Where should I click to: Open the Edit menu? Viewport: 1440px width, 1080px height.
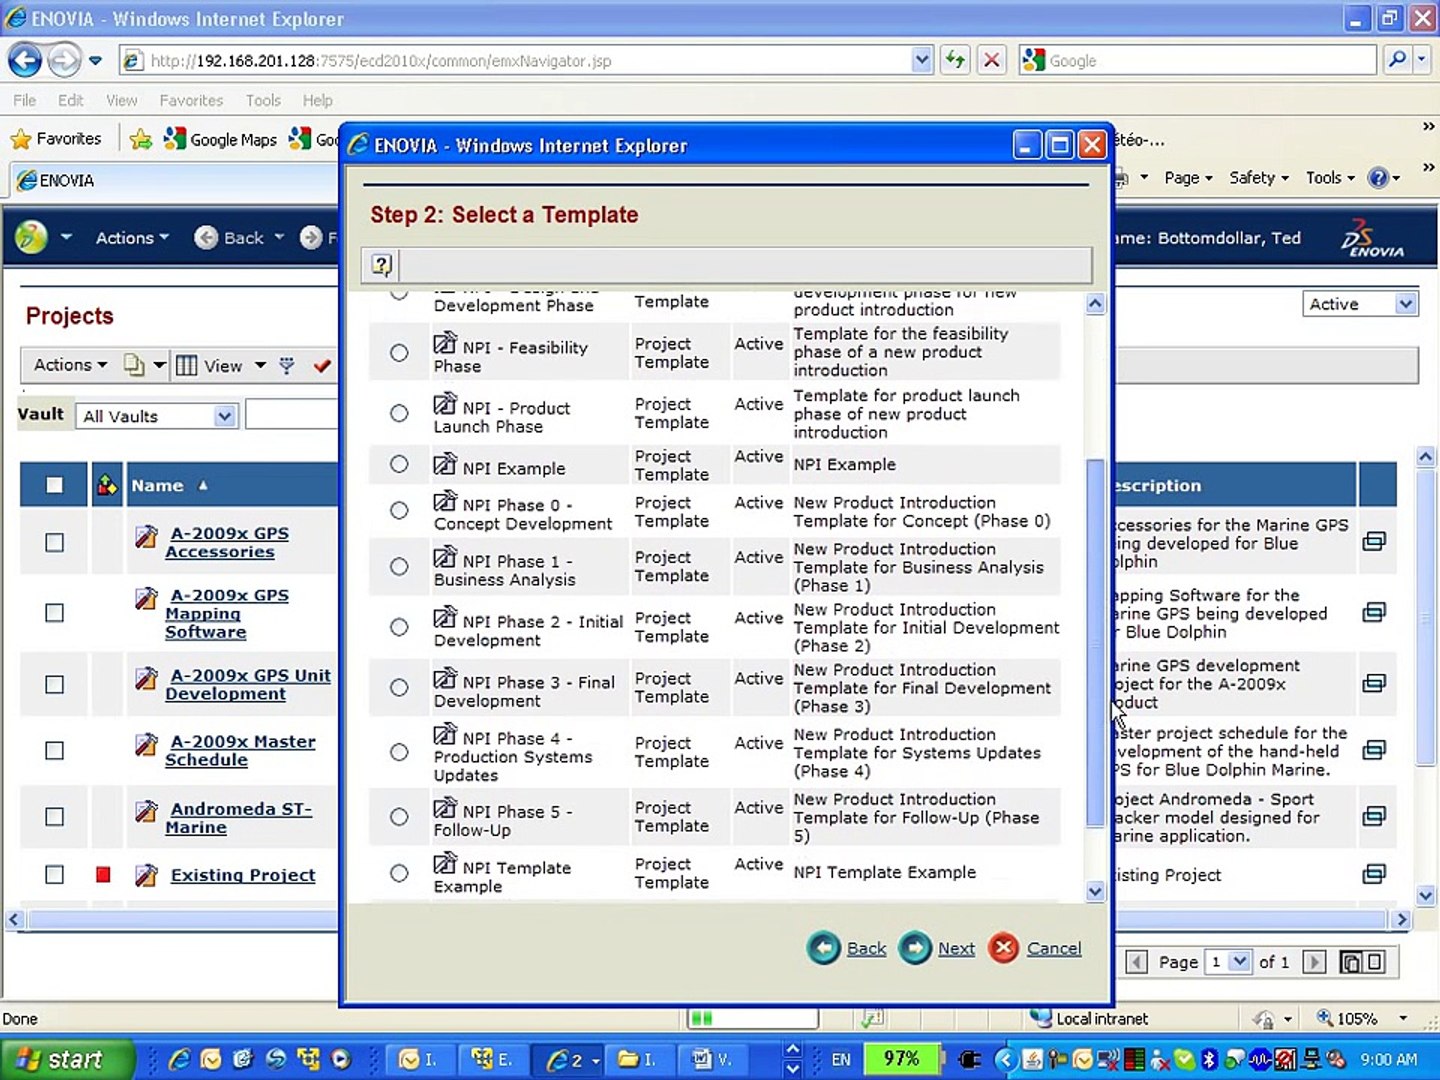click(70, 100)
